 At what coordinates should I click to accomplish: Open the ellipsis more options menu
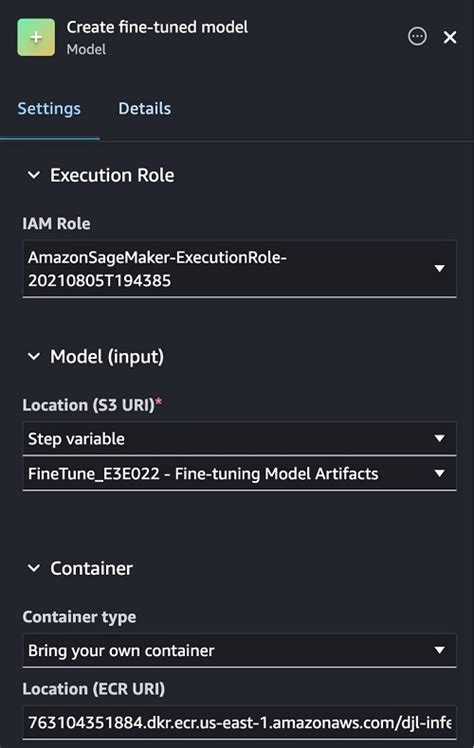point(417,36)
